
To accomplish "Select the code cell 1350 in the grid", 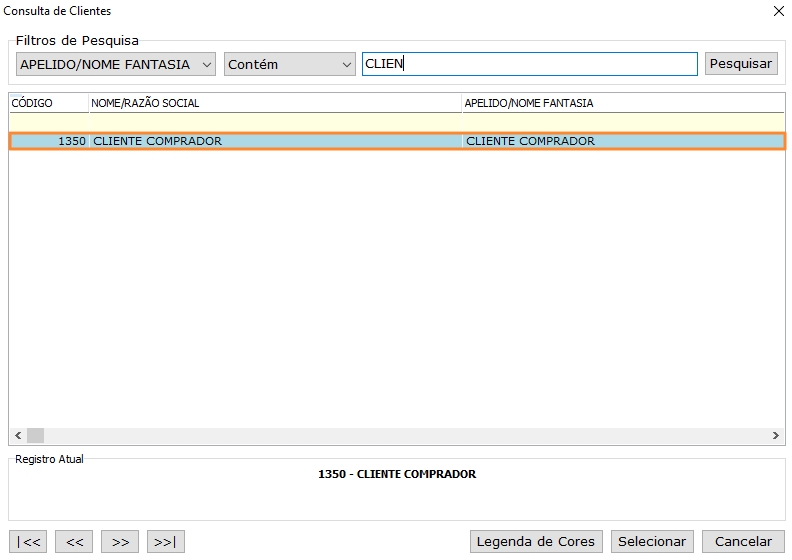I will (x=50, y=141).
